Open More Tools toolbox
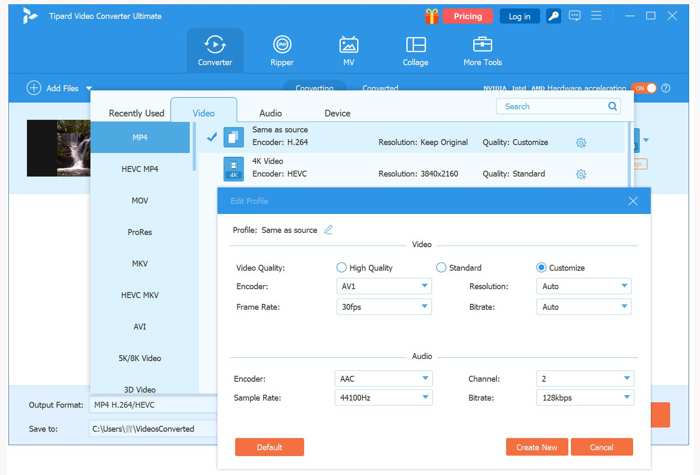700x475 pixels. 482,50
